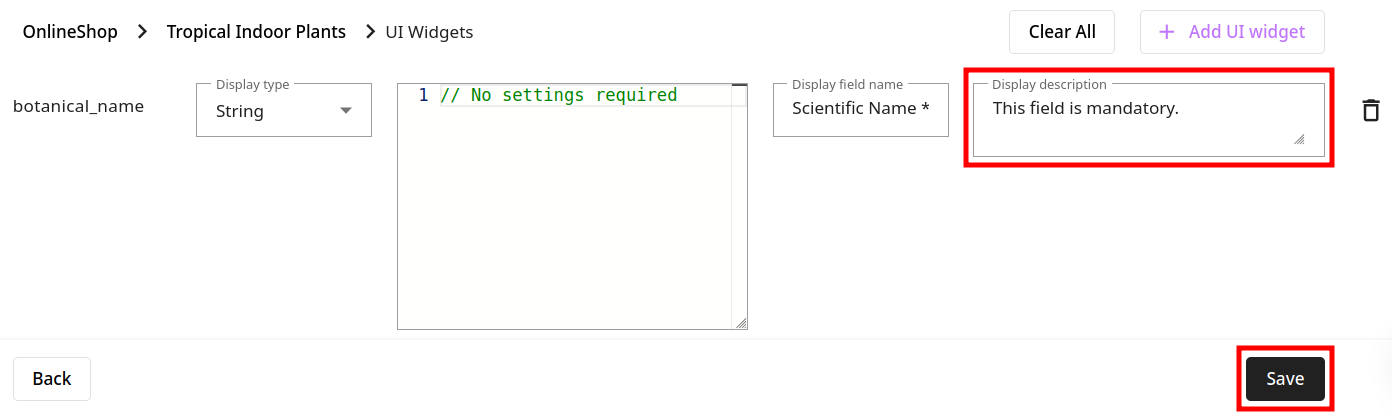The image size is (1392, 413).
Task: Grab the description textarea resize handle
Action: pyautogui.click(x=1299, y=139)
